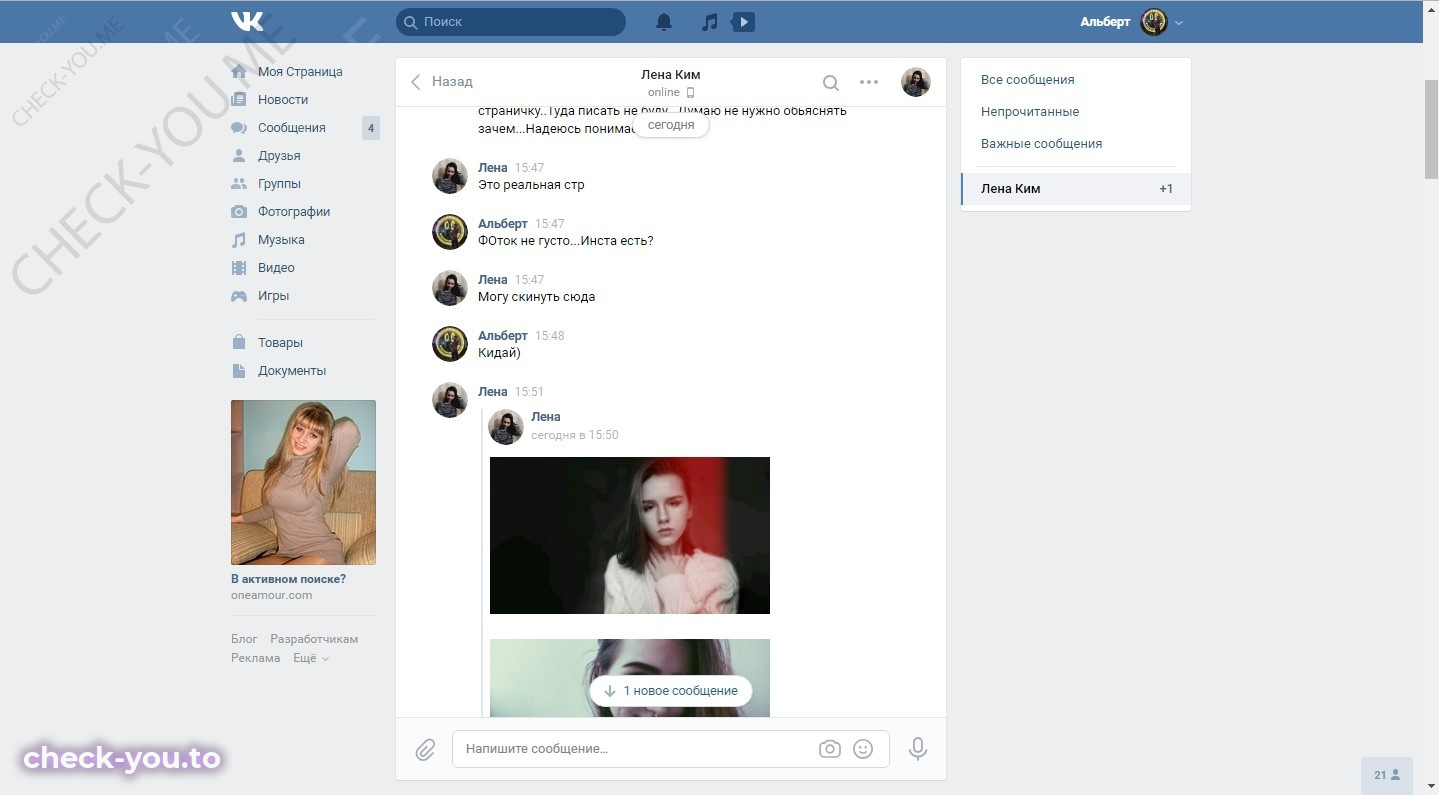Open the first forwarded photo with red light
This screenshot has height=795, width=1439.
630,535
